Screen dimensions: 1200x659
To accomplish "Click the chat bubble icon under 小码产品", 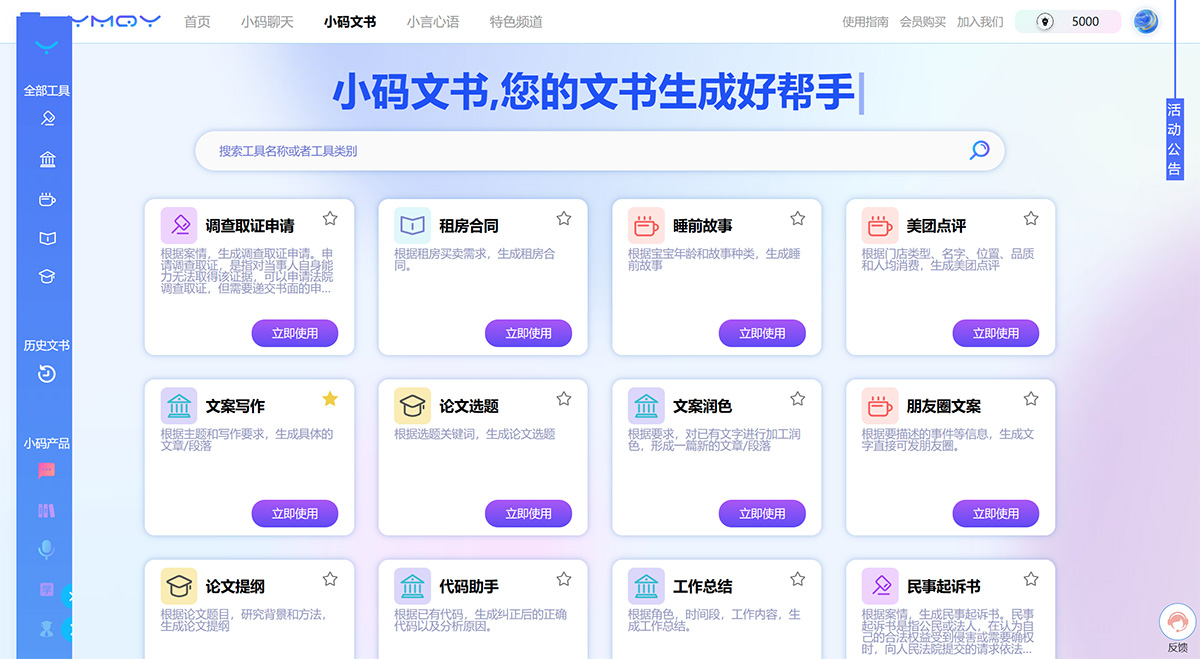I will [x=46, y=470].
